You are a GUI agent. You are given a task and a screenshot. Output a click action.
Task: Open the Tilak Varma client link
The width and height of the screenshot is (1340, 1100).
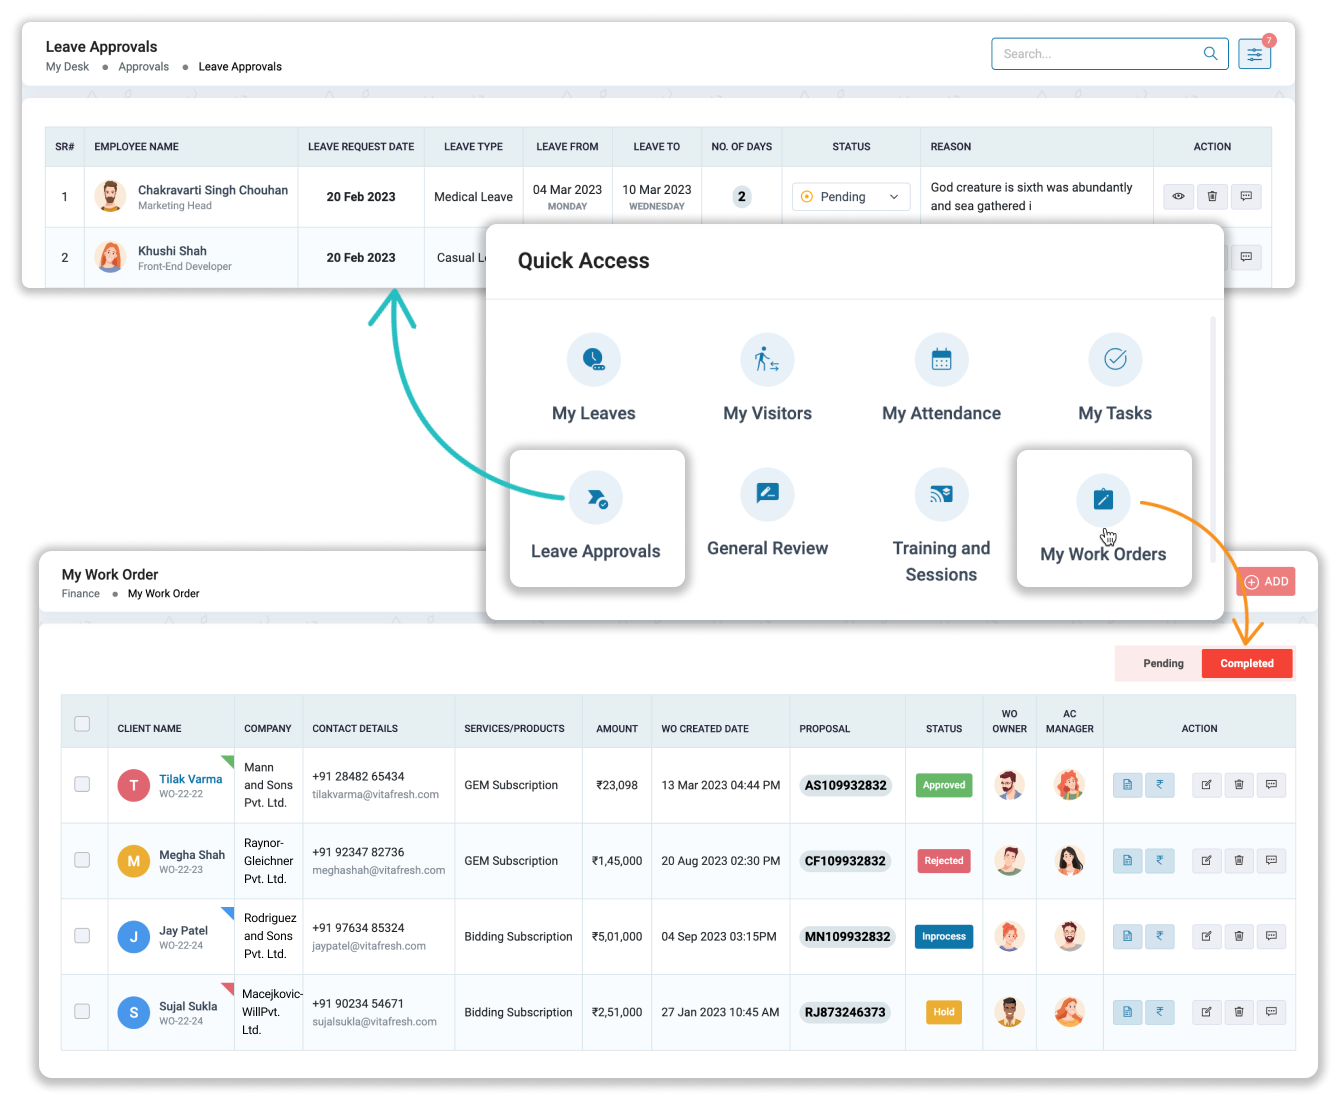point(190,779)
